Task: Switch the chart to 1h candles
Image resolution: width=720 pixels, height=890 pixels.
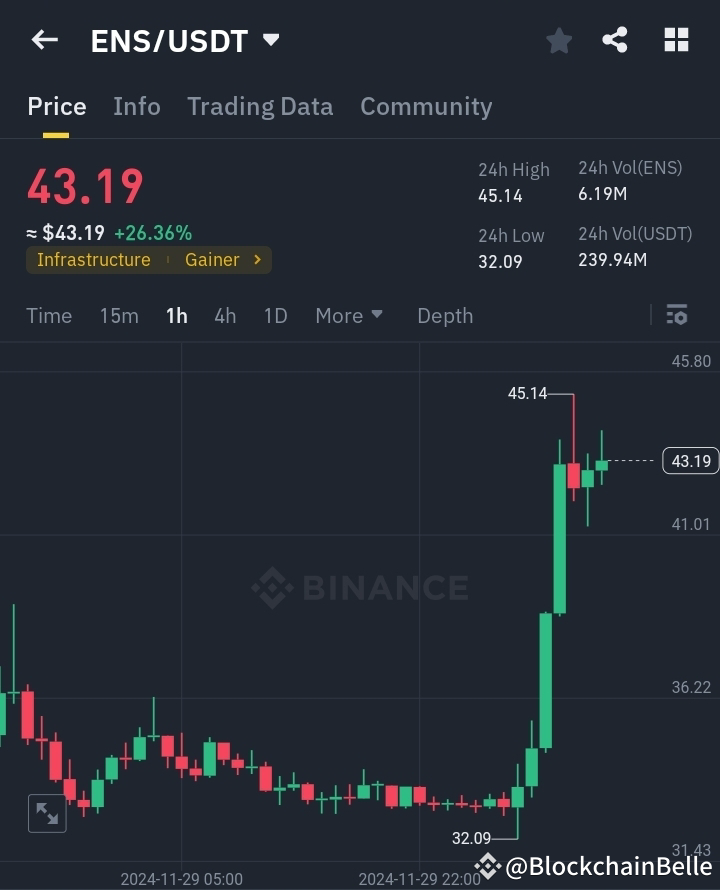Action: click(x=176, y=315)
